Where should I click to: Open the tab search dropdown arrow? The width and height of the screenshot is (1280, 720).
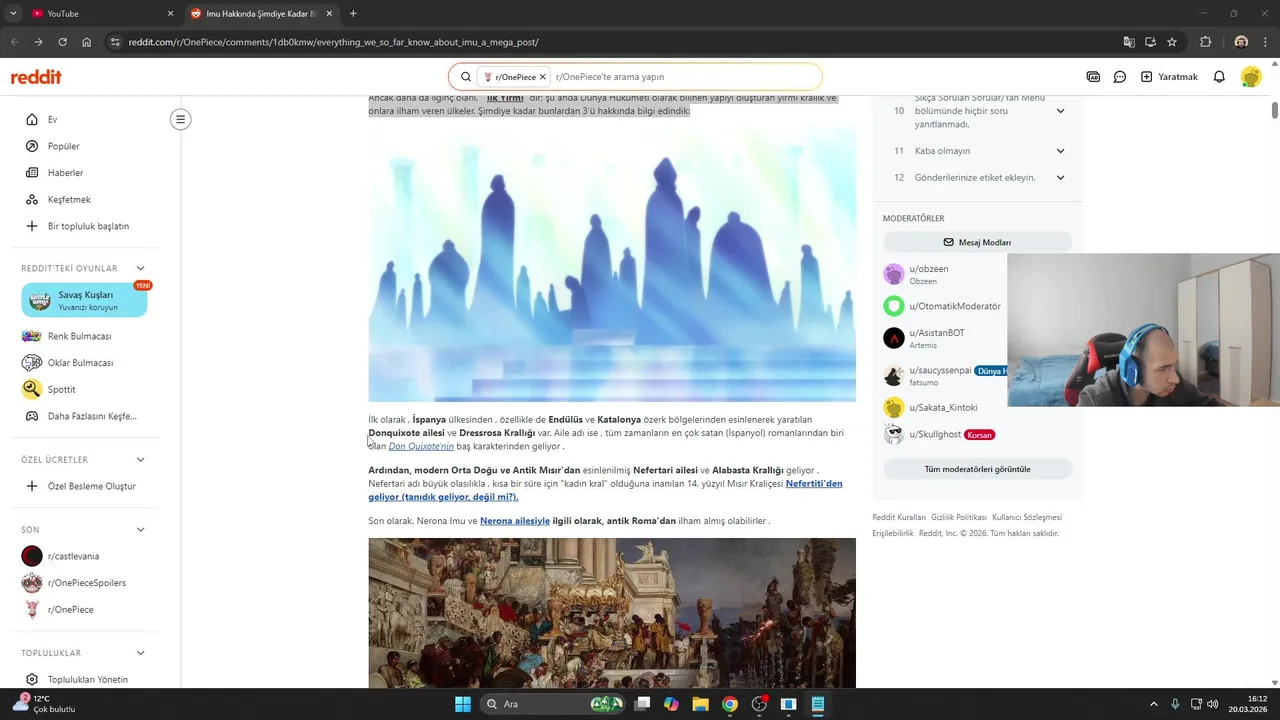[x=12, y=14]
